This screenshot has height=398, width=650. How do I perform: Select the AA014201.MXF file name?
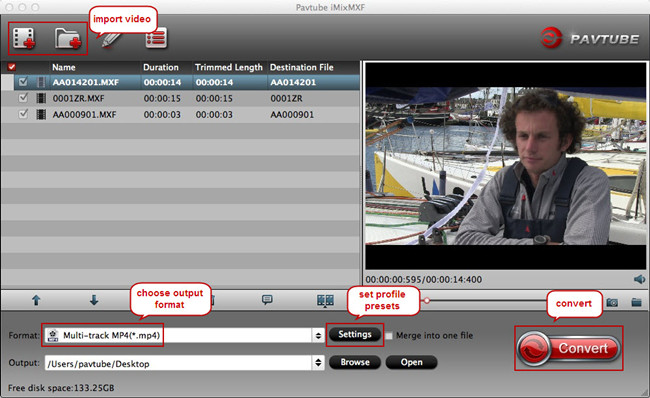coord(85,83)
